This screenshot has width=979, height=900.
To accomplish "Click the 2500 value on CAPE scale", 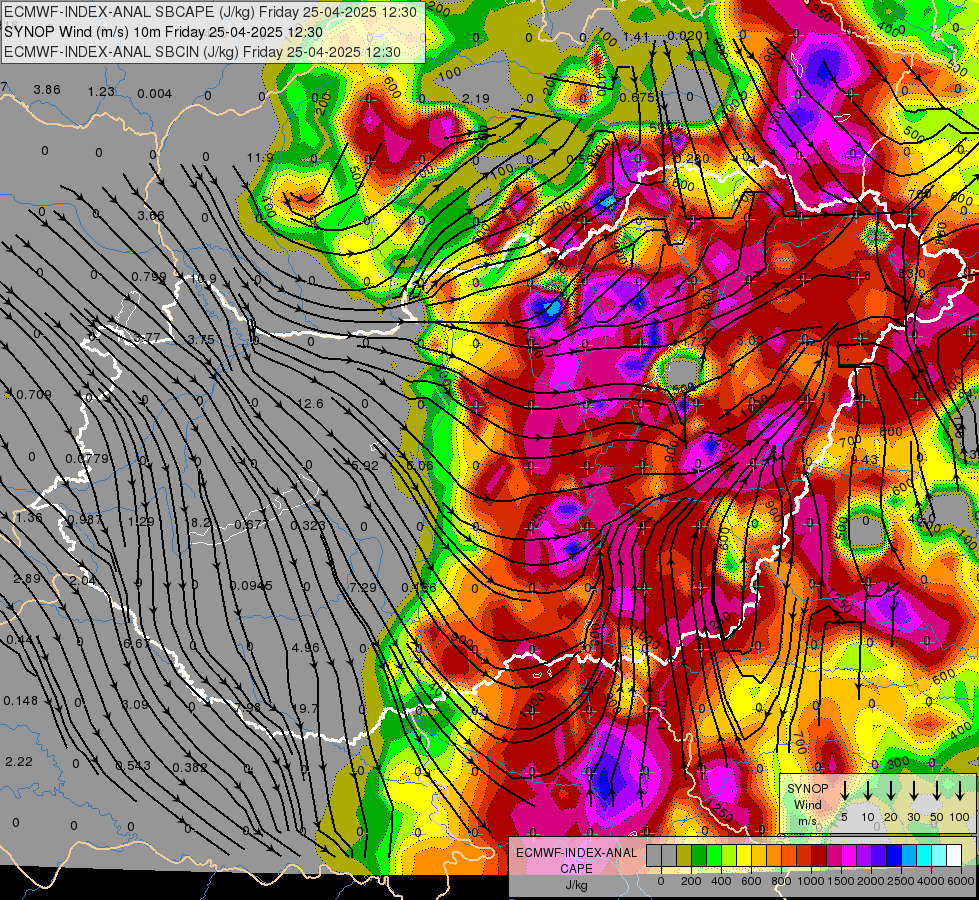I will pyautogui.click(x=900, y=881).
